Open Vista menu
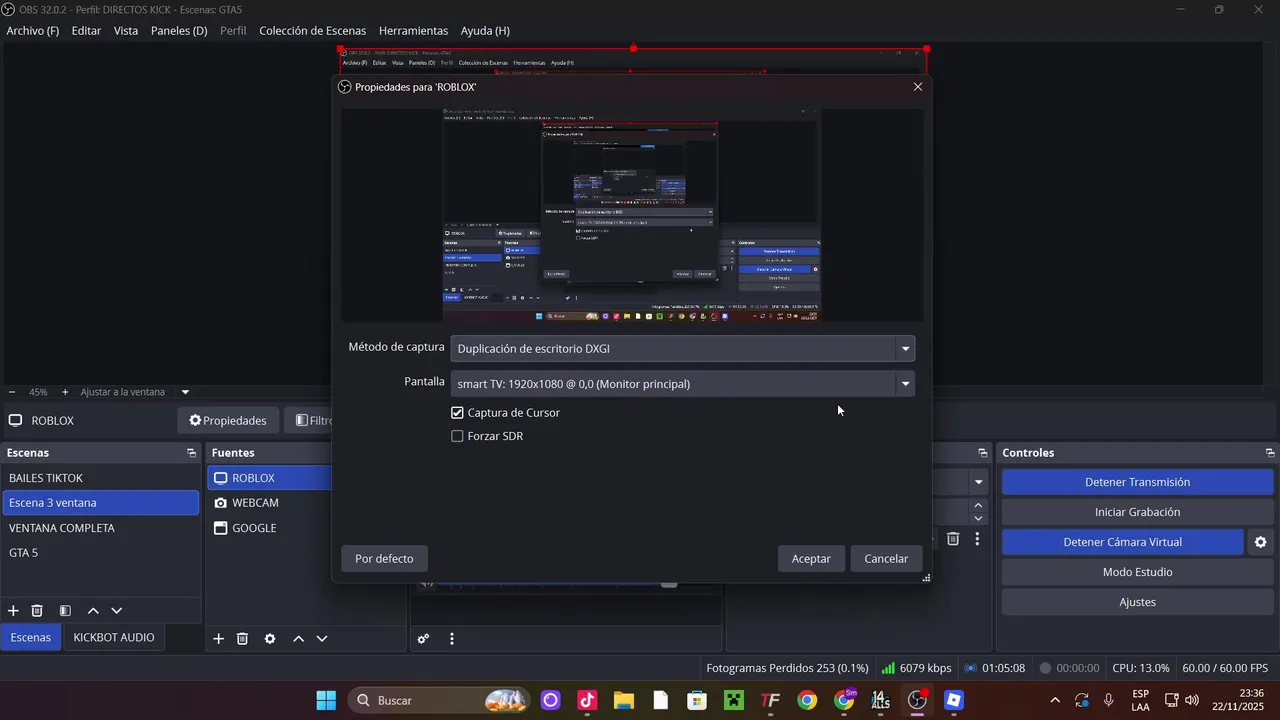1280x720 pixels. [x=126, y=31]
